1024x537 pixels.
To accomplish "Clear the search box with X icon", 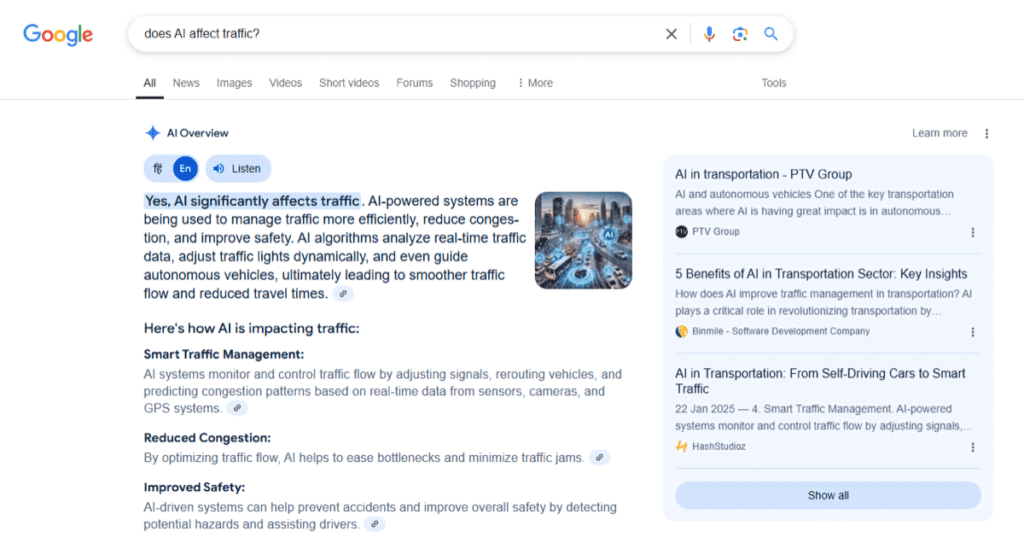I will tap(671, 34).
